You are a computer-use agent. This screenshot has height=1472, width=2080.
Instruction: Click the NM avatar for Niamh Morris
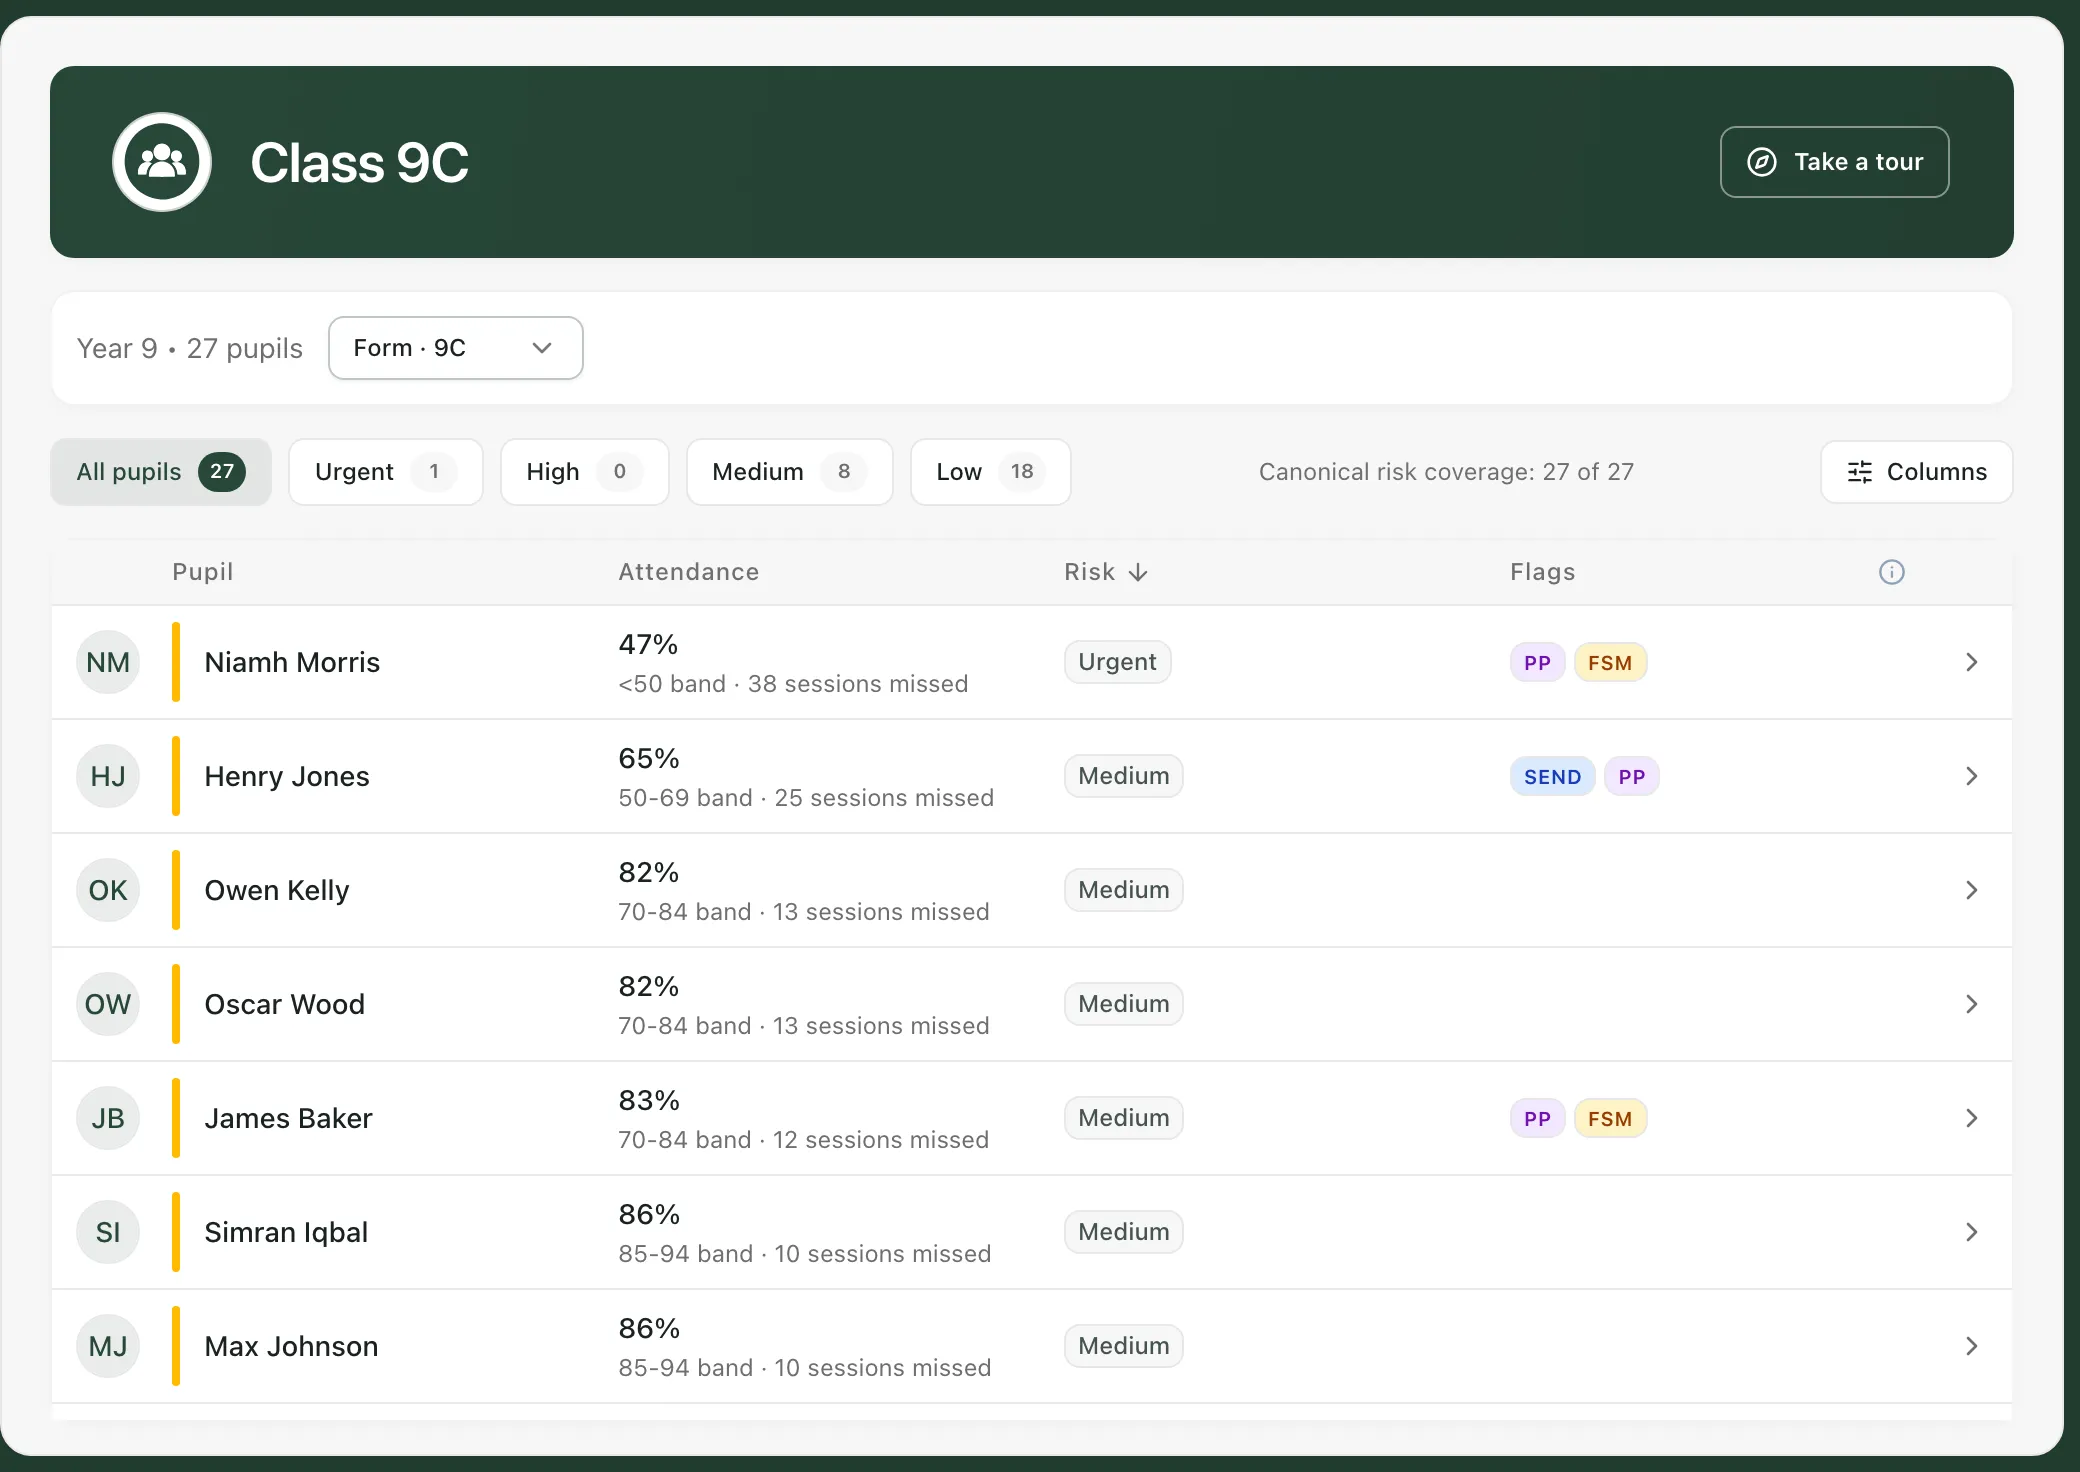[108, 662]
